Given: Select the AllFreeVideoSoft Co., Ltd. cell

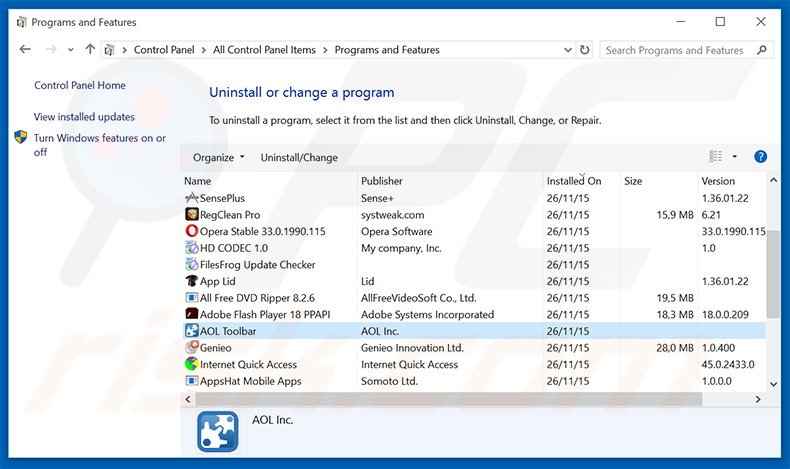Looking at the screenshot, I should 418,298.
